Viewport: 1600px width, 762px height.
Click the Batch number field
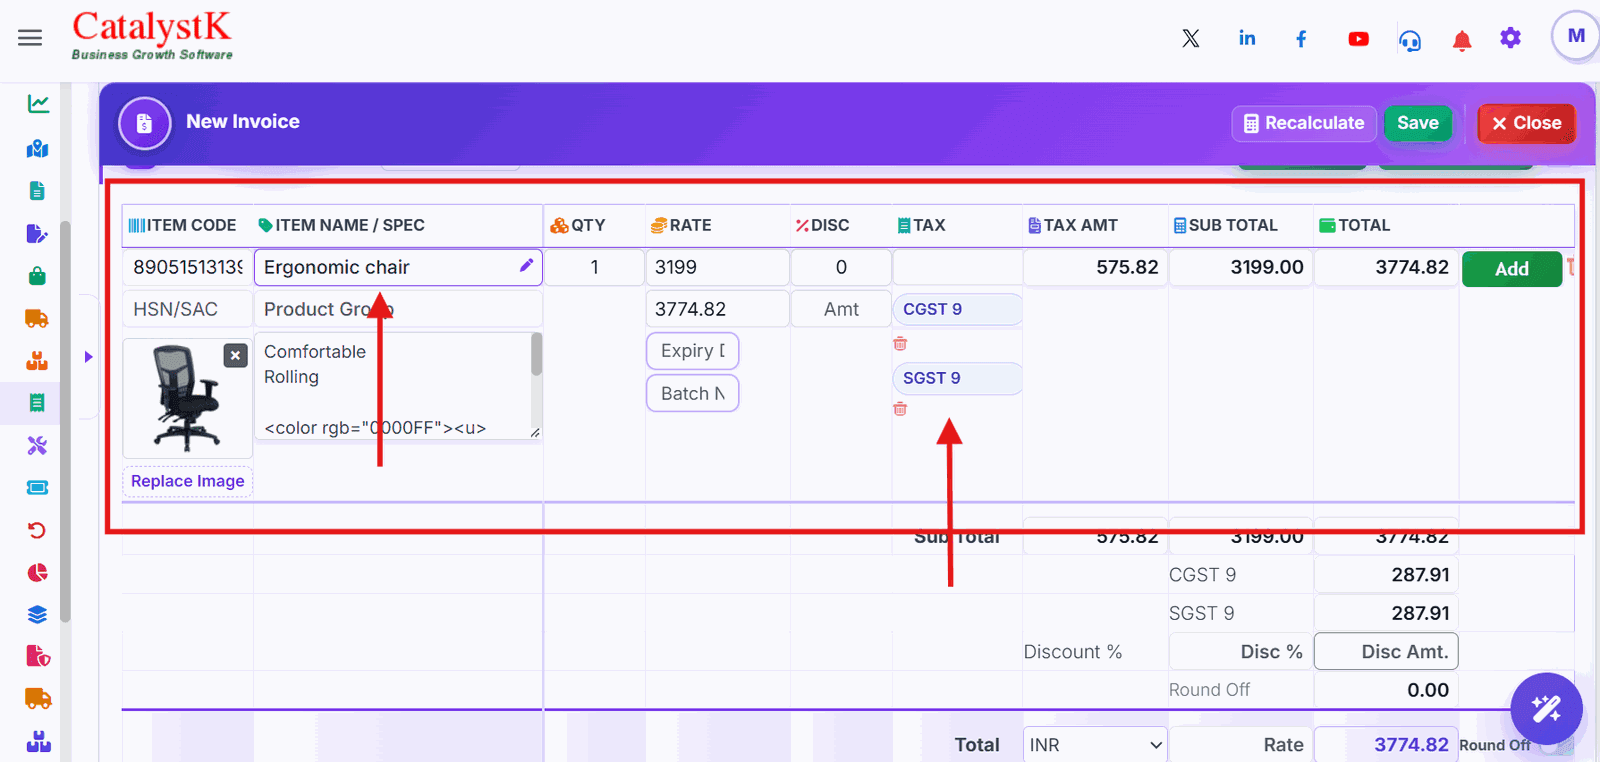tap(693, 394)
